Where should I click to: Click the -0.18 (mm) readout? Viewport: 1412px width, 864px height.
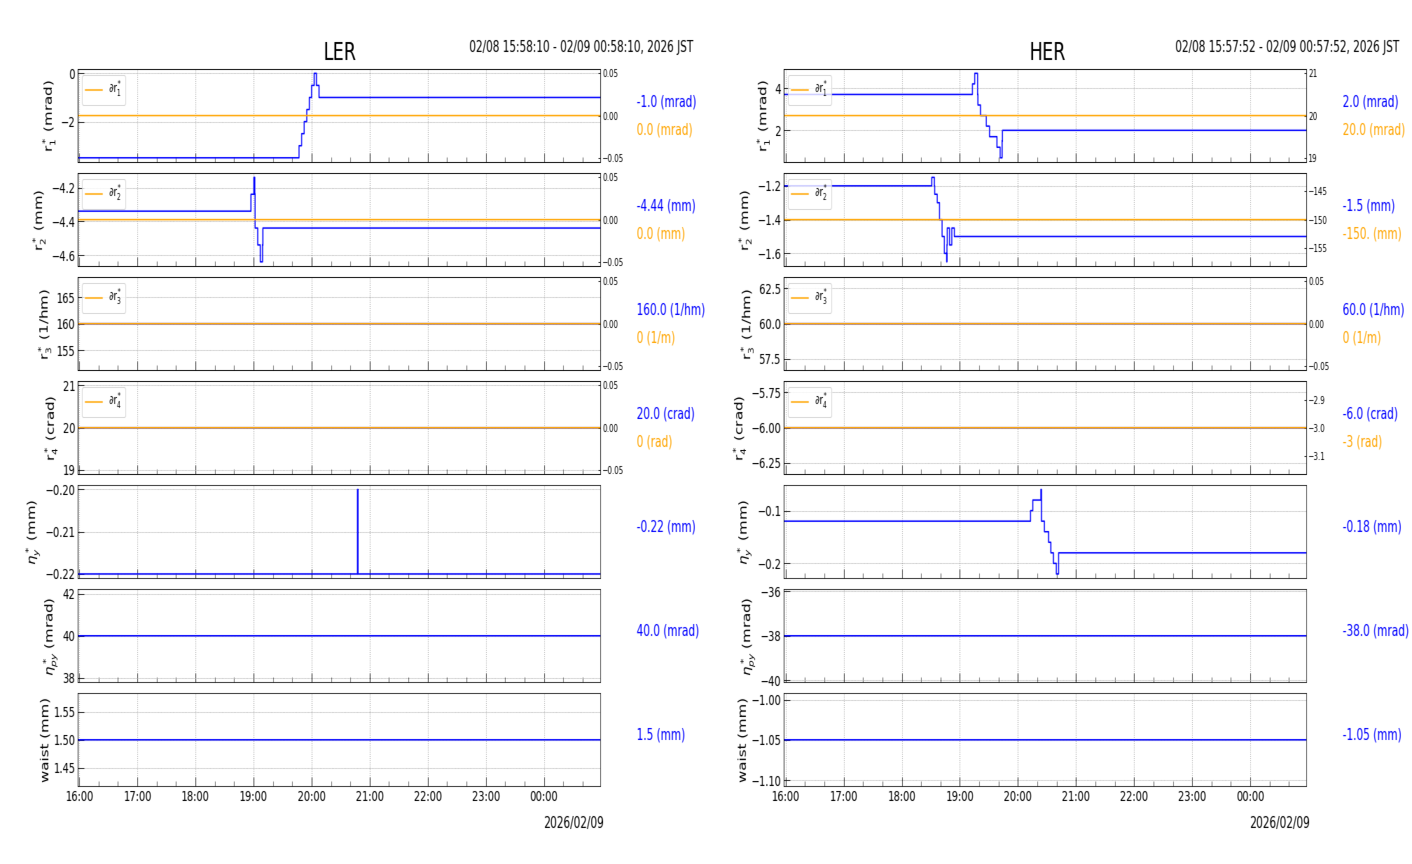click(x=1372, y=527)
